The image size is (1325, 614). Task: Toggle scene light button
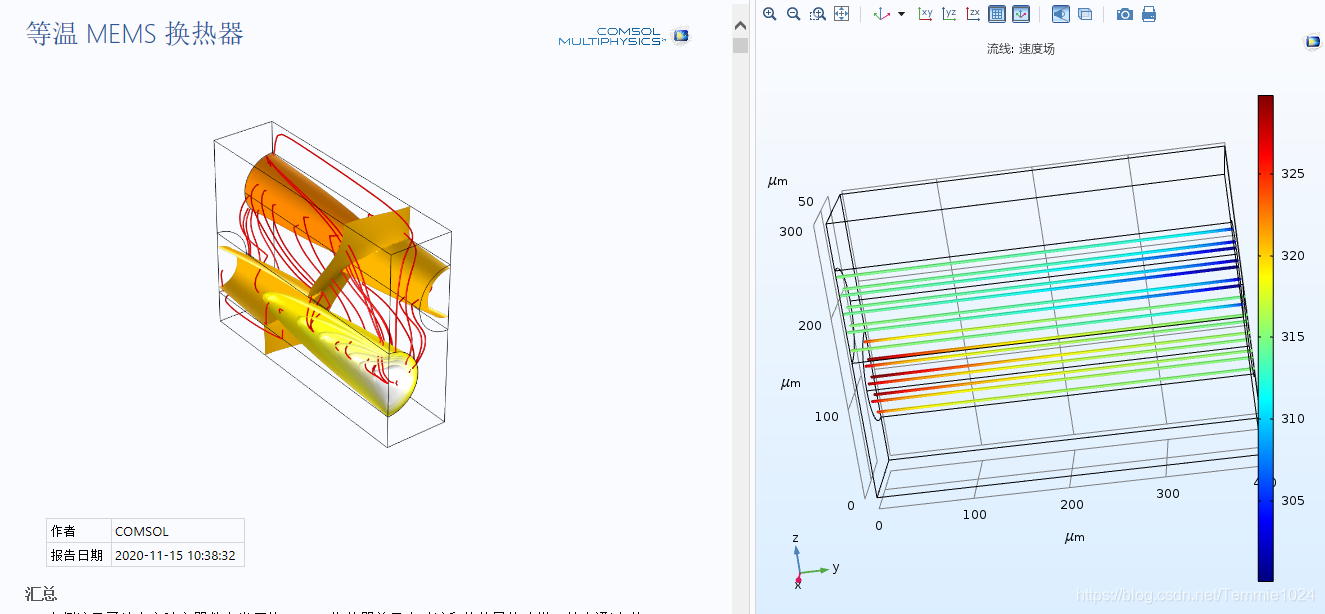point(1060,14)
